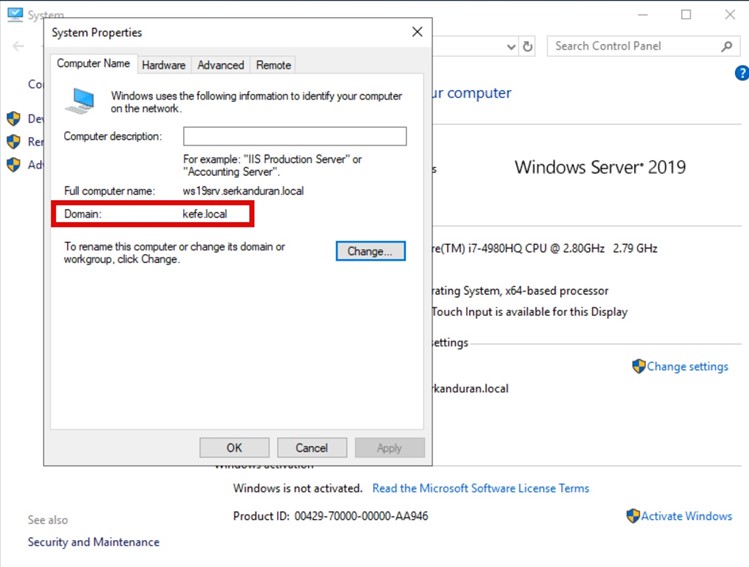Close the System Properties dialog
749x567 pixels.
click(x=417, y=32)
